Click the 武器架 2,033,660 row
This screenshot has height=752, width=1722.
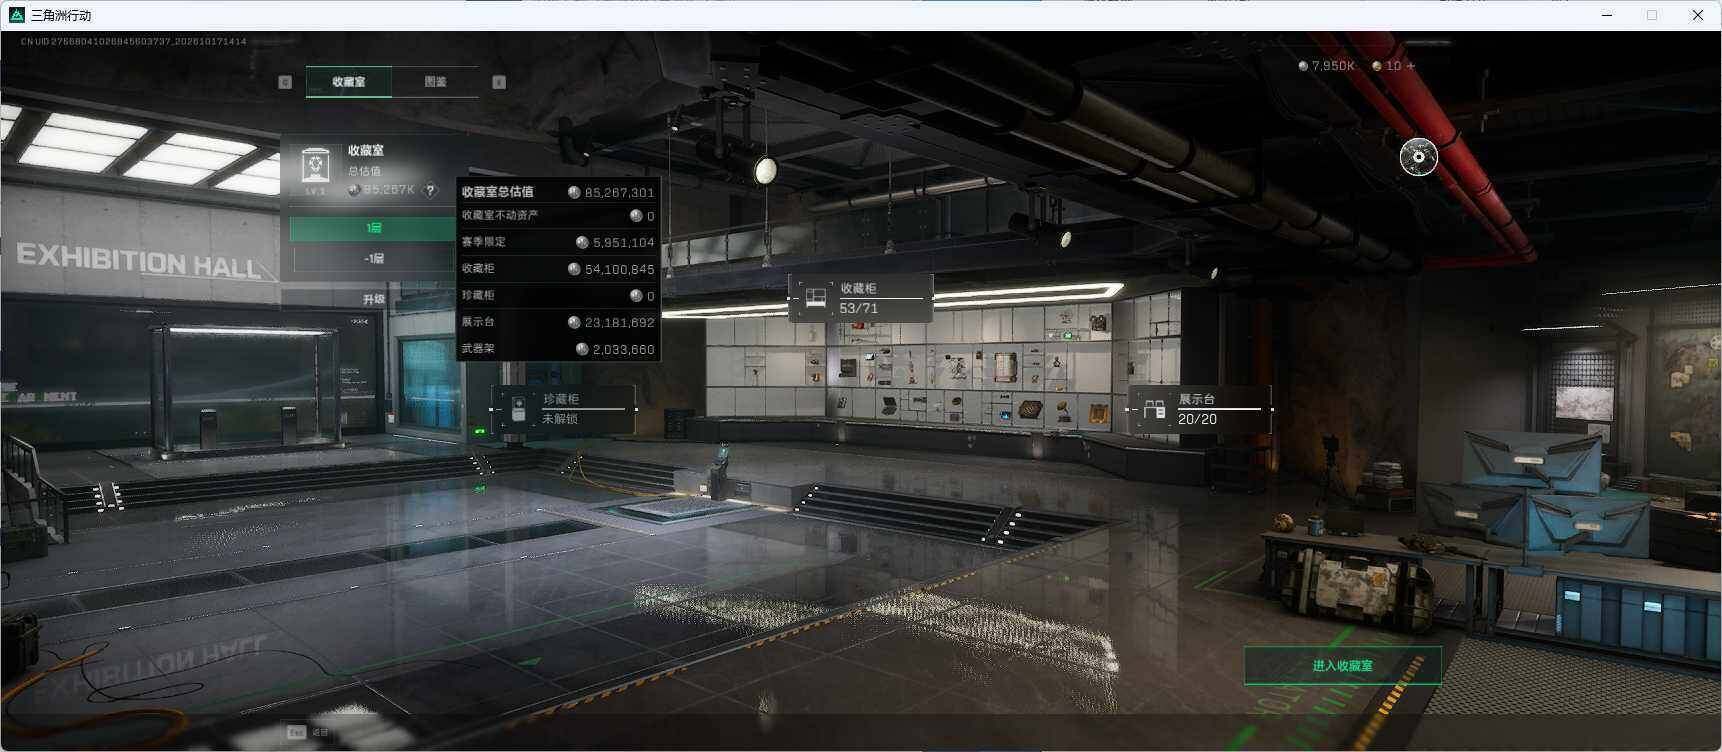558,349
